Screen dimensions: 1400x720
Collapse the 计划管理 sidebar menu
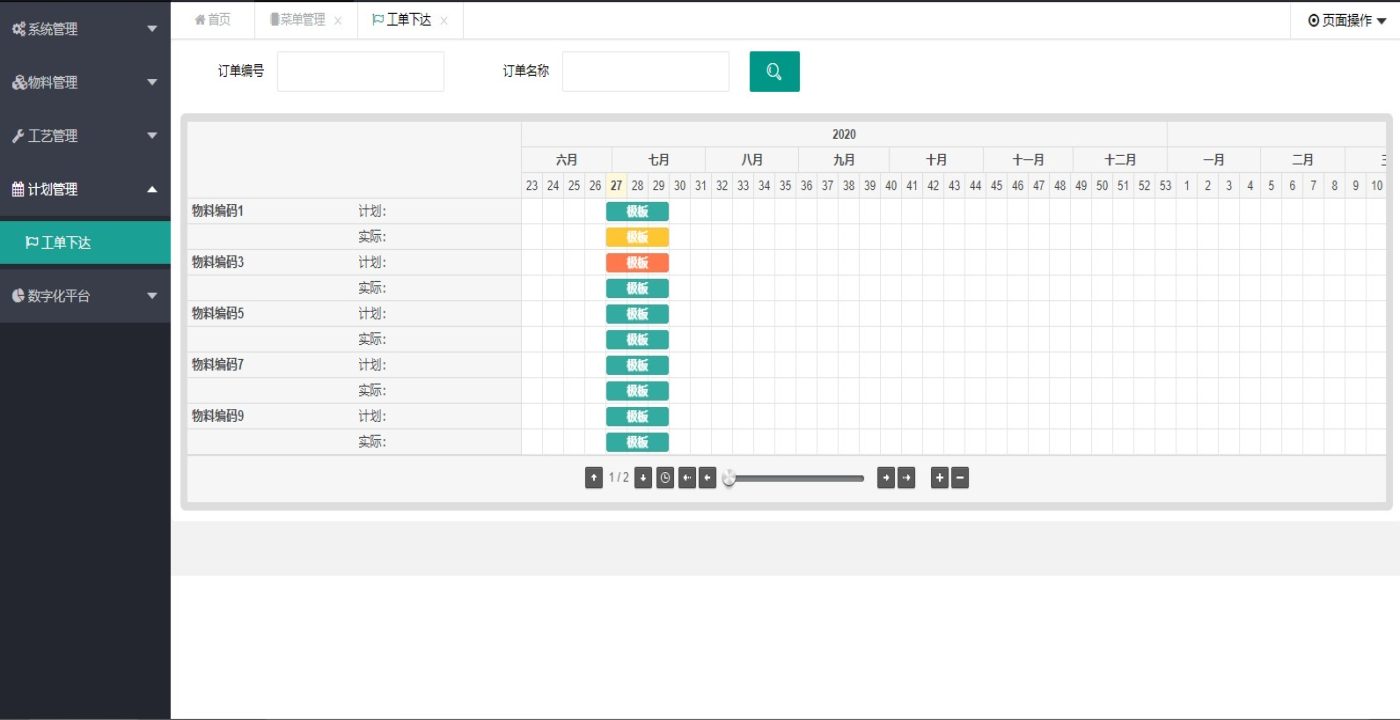(85, 189)
